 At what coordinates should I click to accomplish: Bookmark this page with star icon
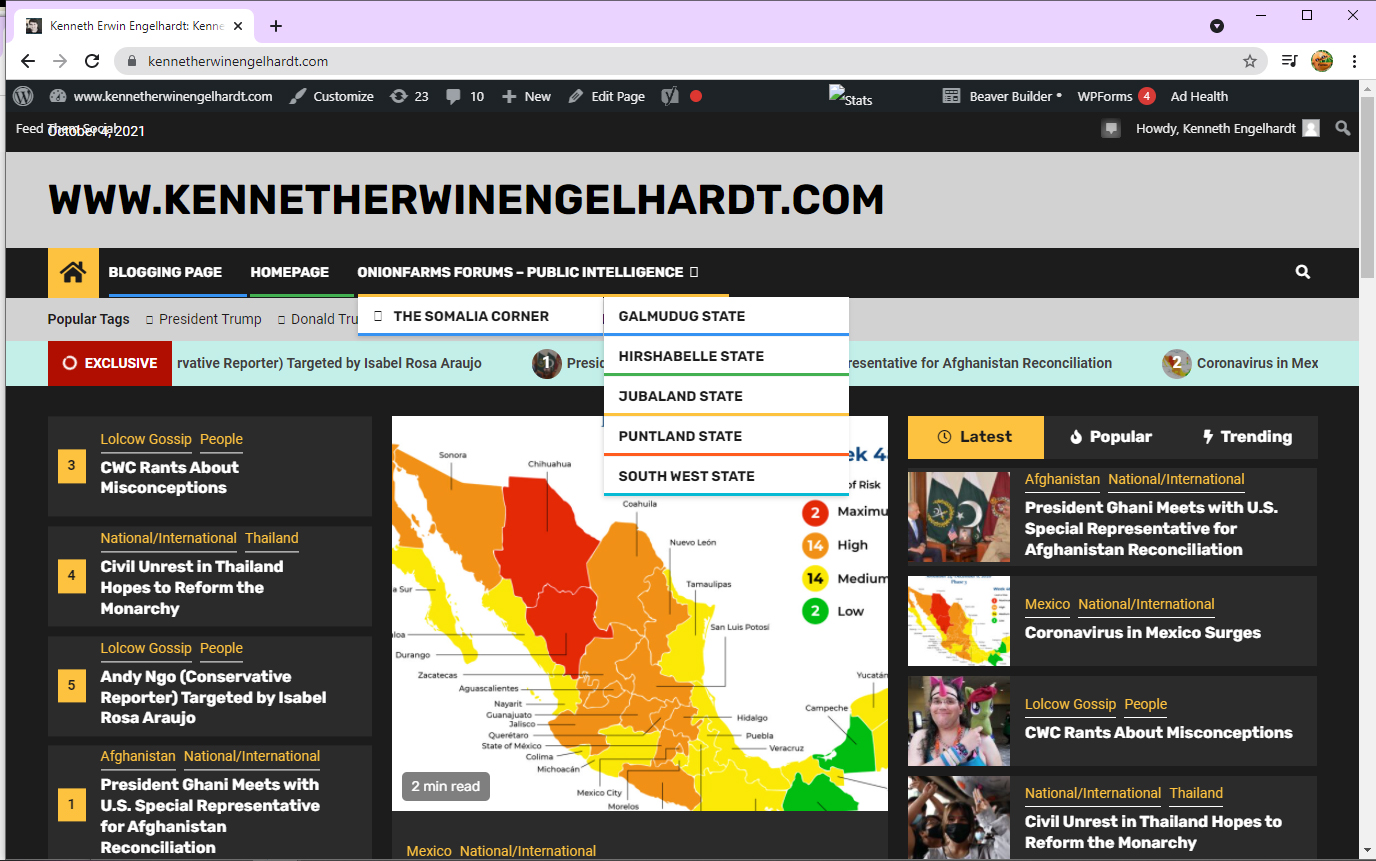(x=1250, y=61)
